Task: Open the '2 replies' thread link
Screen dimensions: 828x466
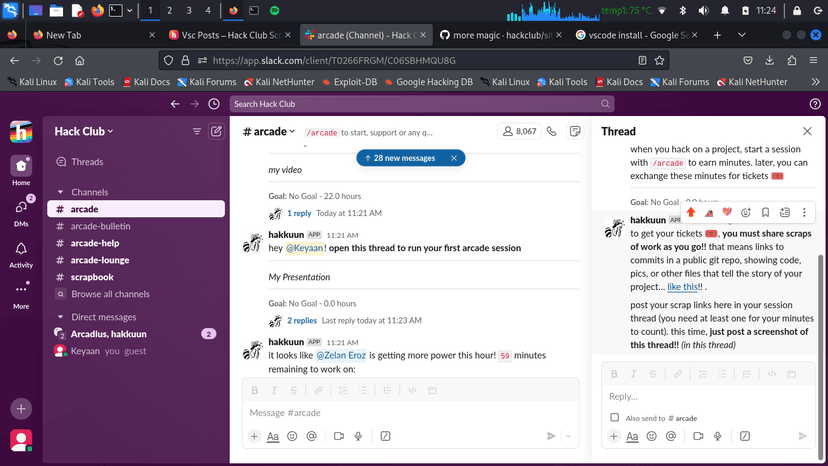Action: pos(302,321)
